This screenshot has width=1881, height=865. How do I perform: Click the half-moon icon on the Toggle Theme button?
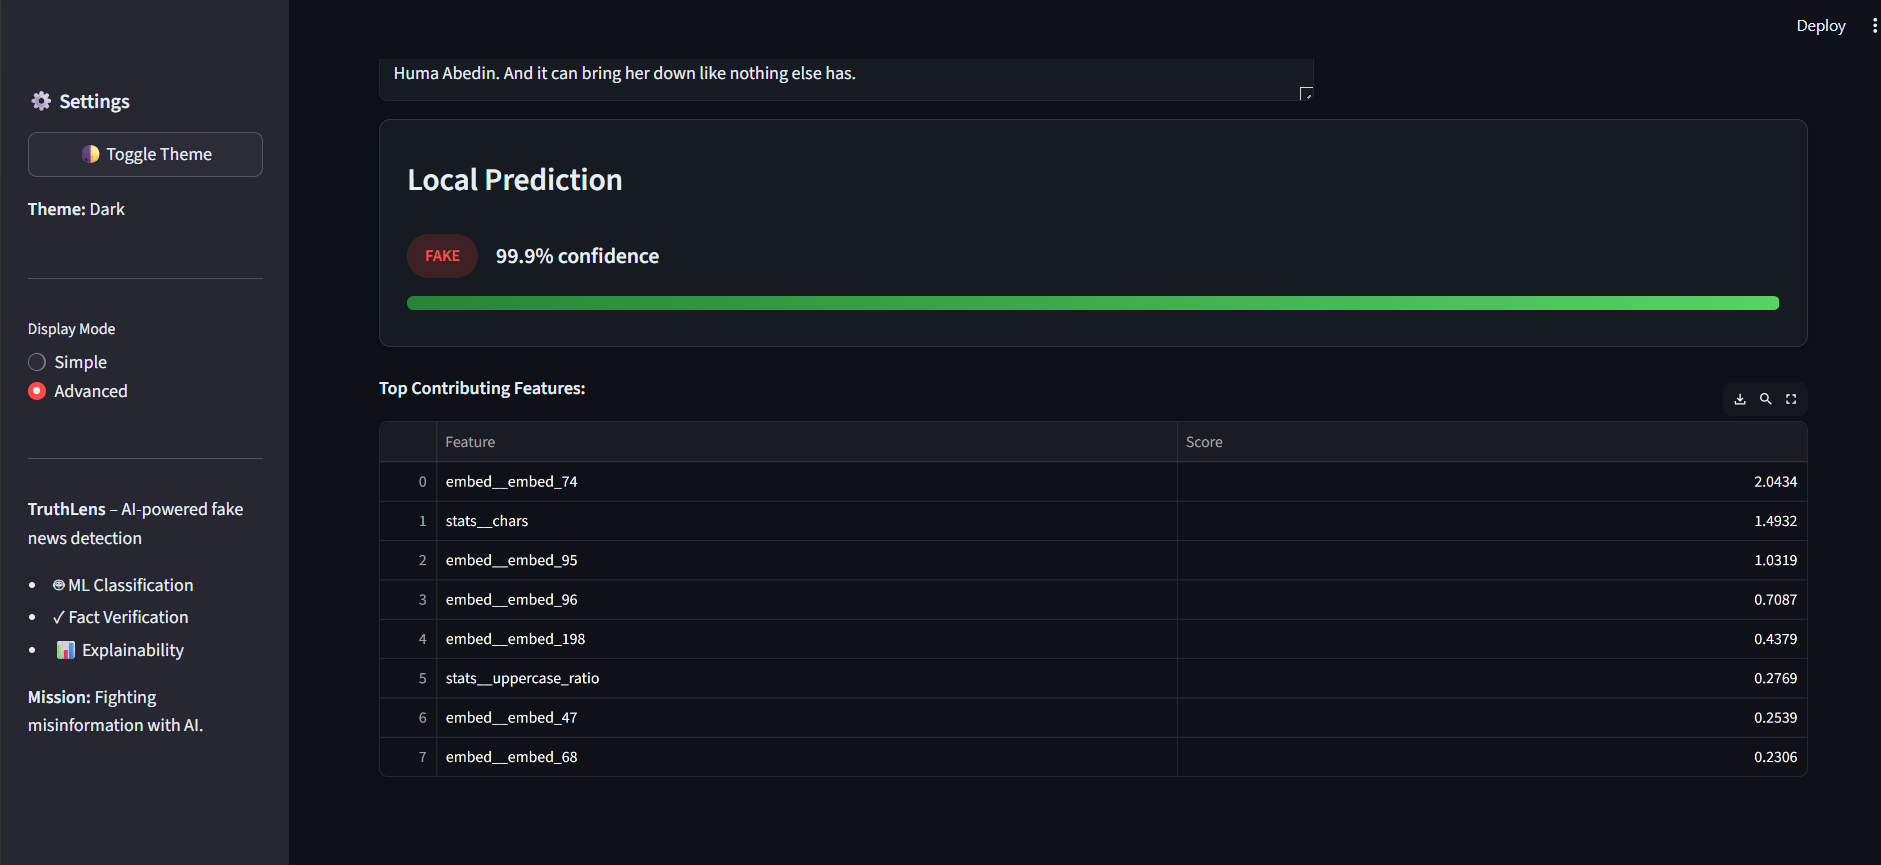tap(91, 154)
